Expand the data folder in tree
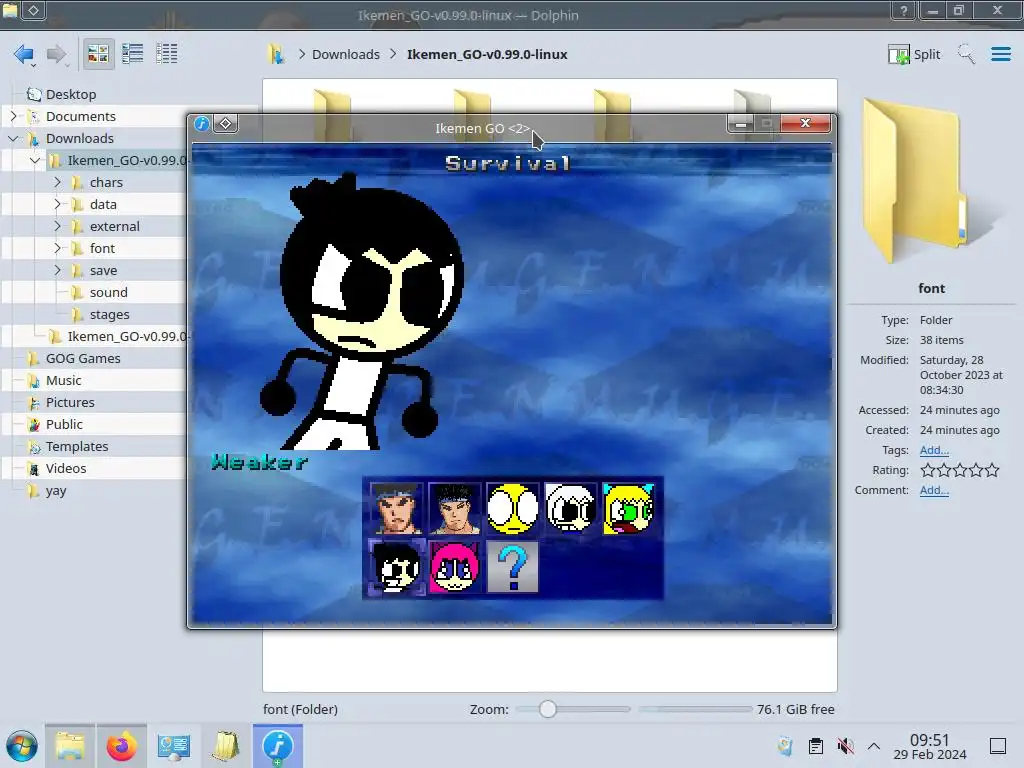Viewport: 1024px width, 768px height. click(x=57, y=204)
